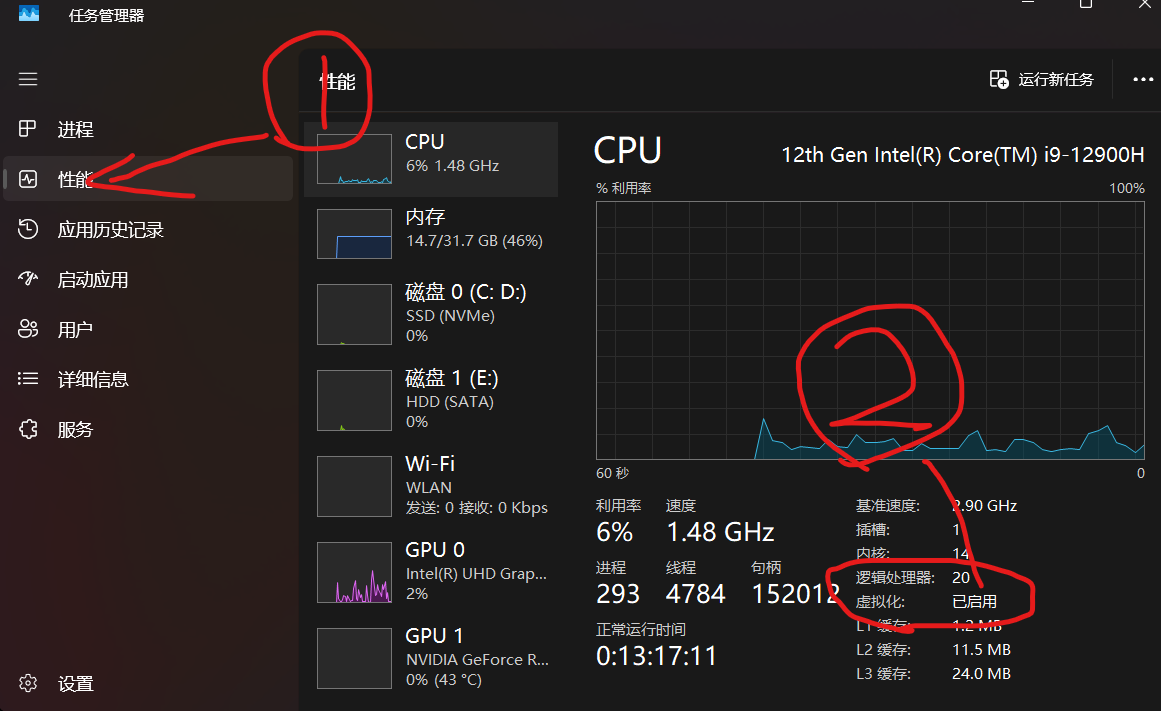Click the 12th Gen Intel Core i9-12900H text

[963, 155]
